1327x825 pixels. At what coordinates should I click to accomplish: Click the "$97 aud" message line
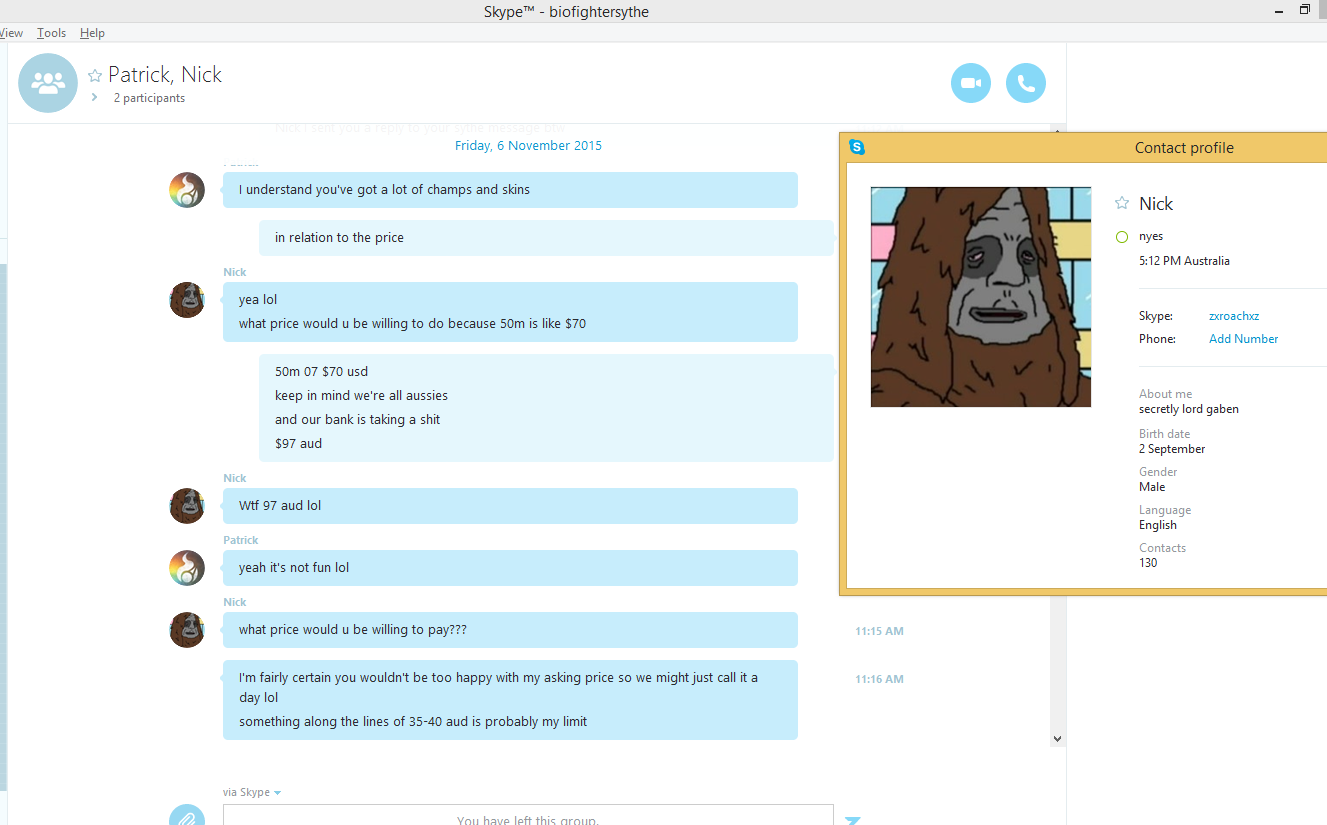click(x=299, y=444)
